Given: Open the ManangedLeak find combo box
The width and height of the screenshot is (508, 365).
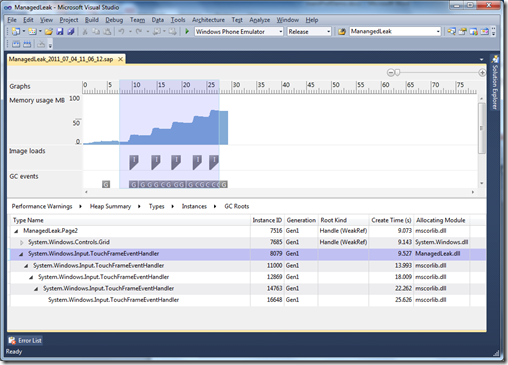Looking at the screenshot, I should (438, 32).
